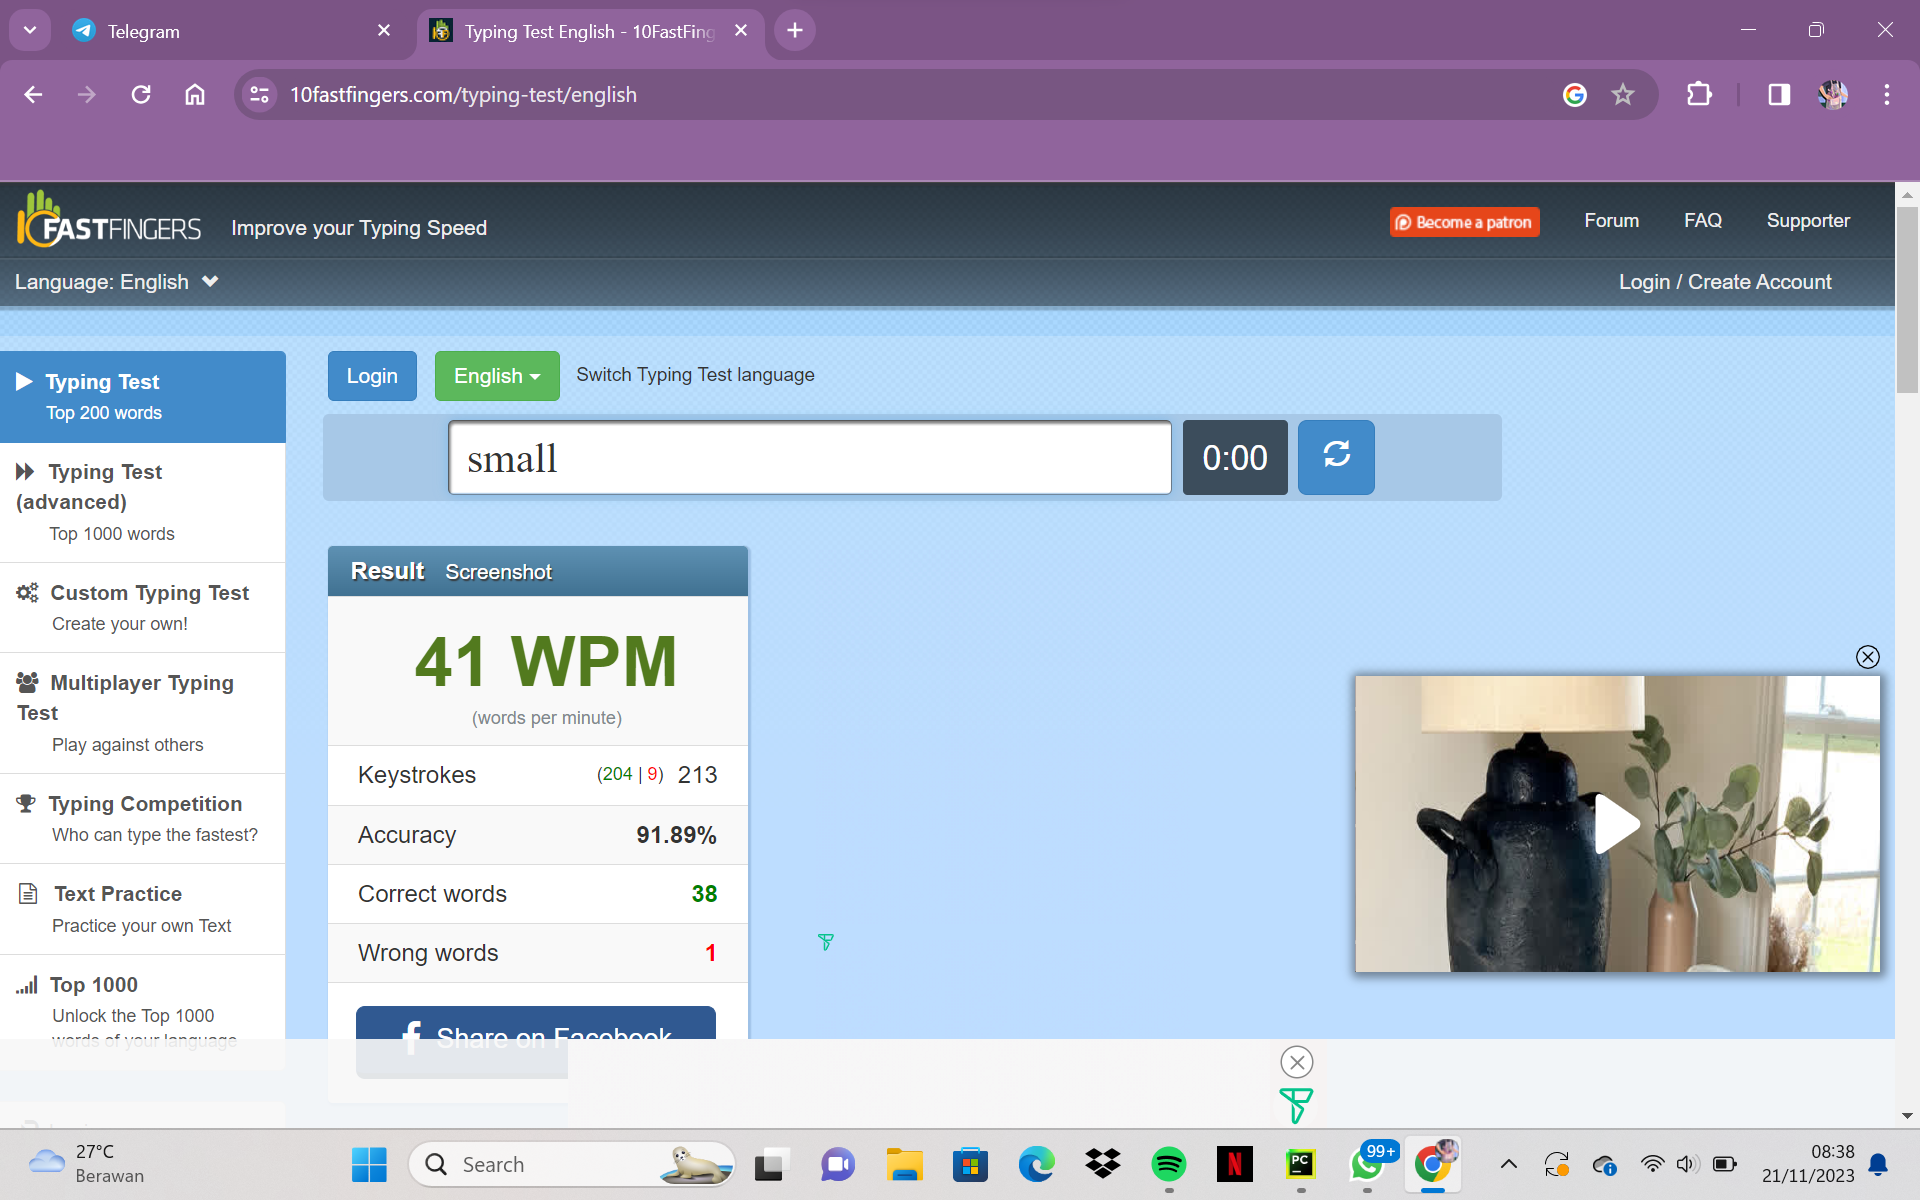Close the floating video ad
Screen dimensions: 1920x1200
click(1867, 657)
